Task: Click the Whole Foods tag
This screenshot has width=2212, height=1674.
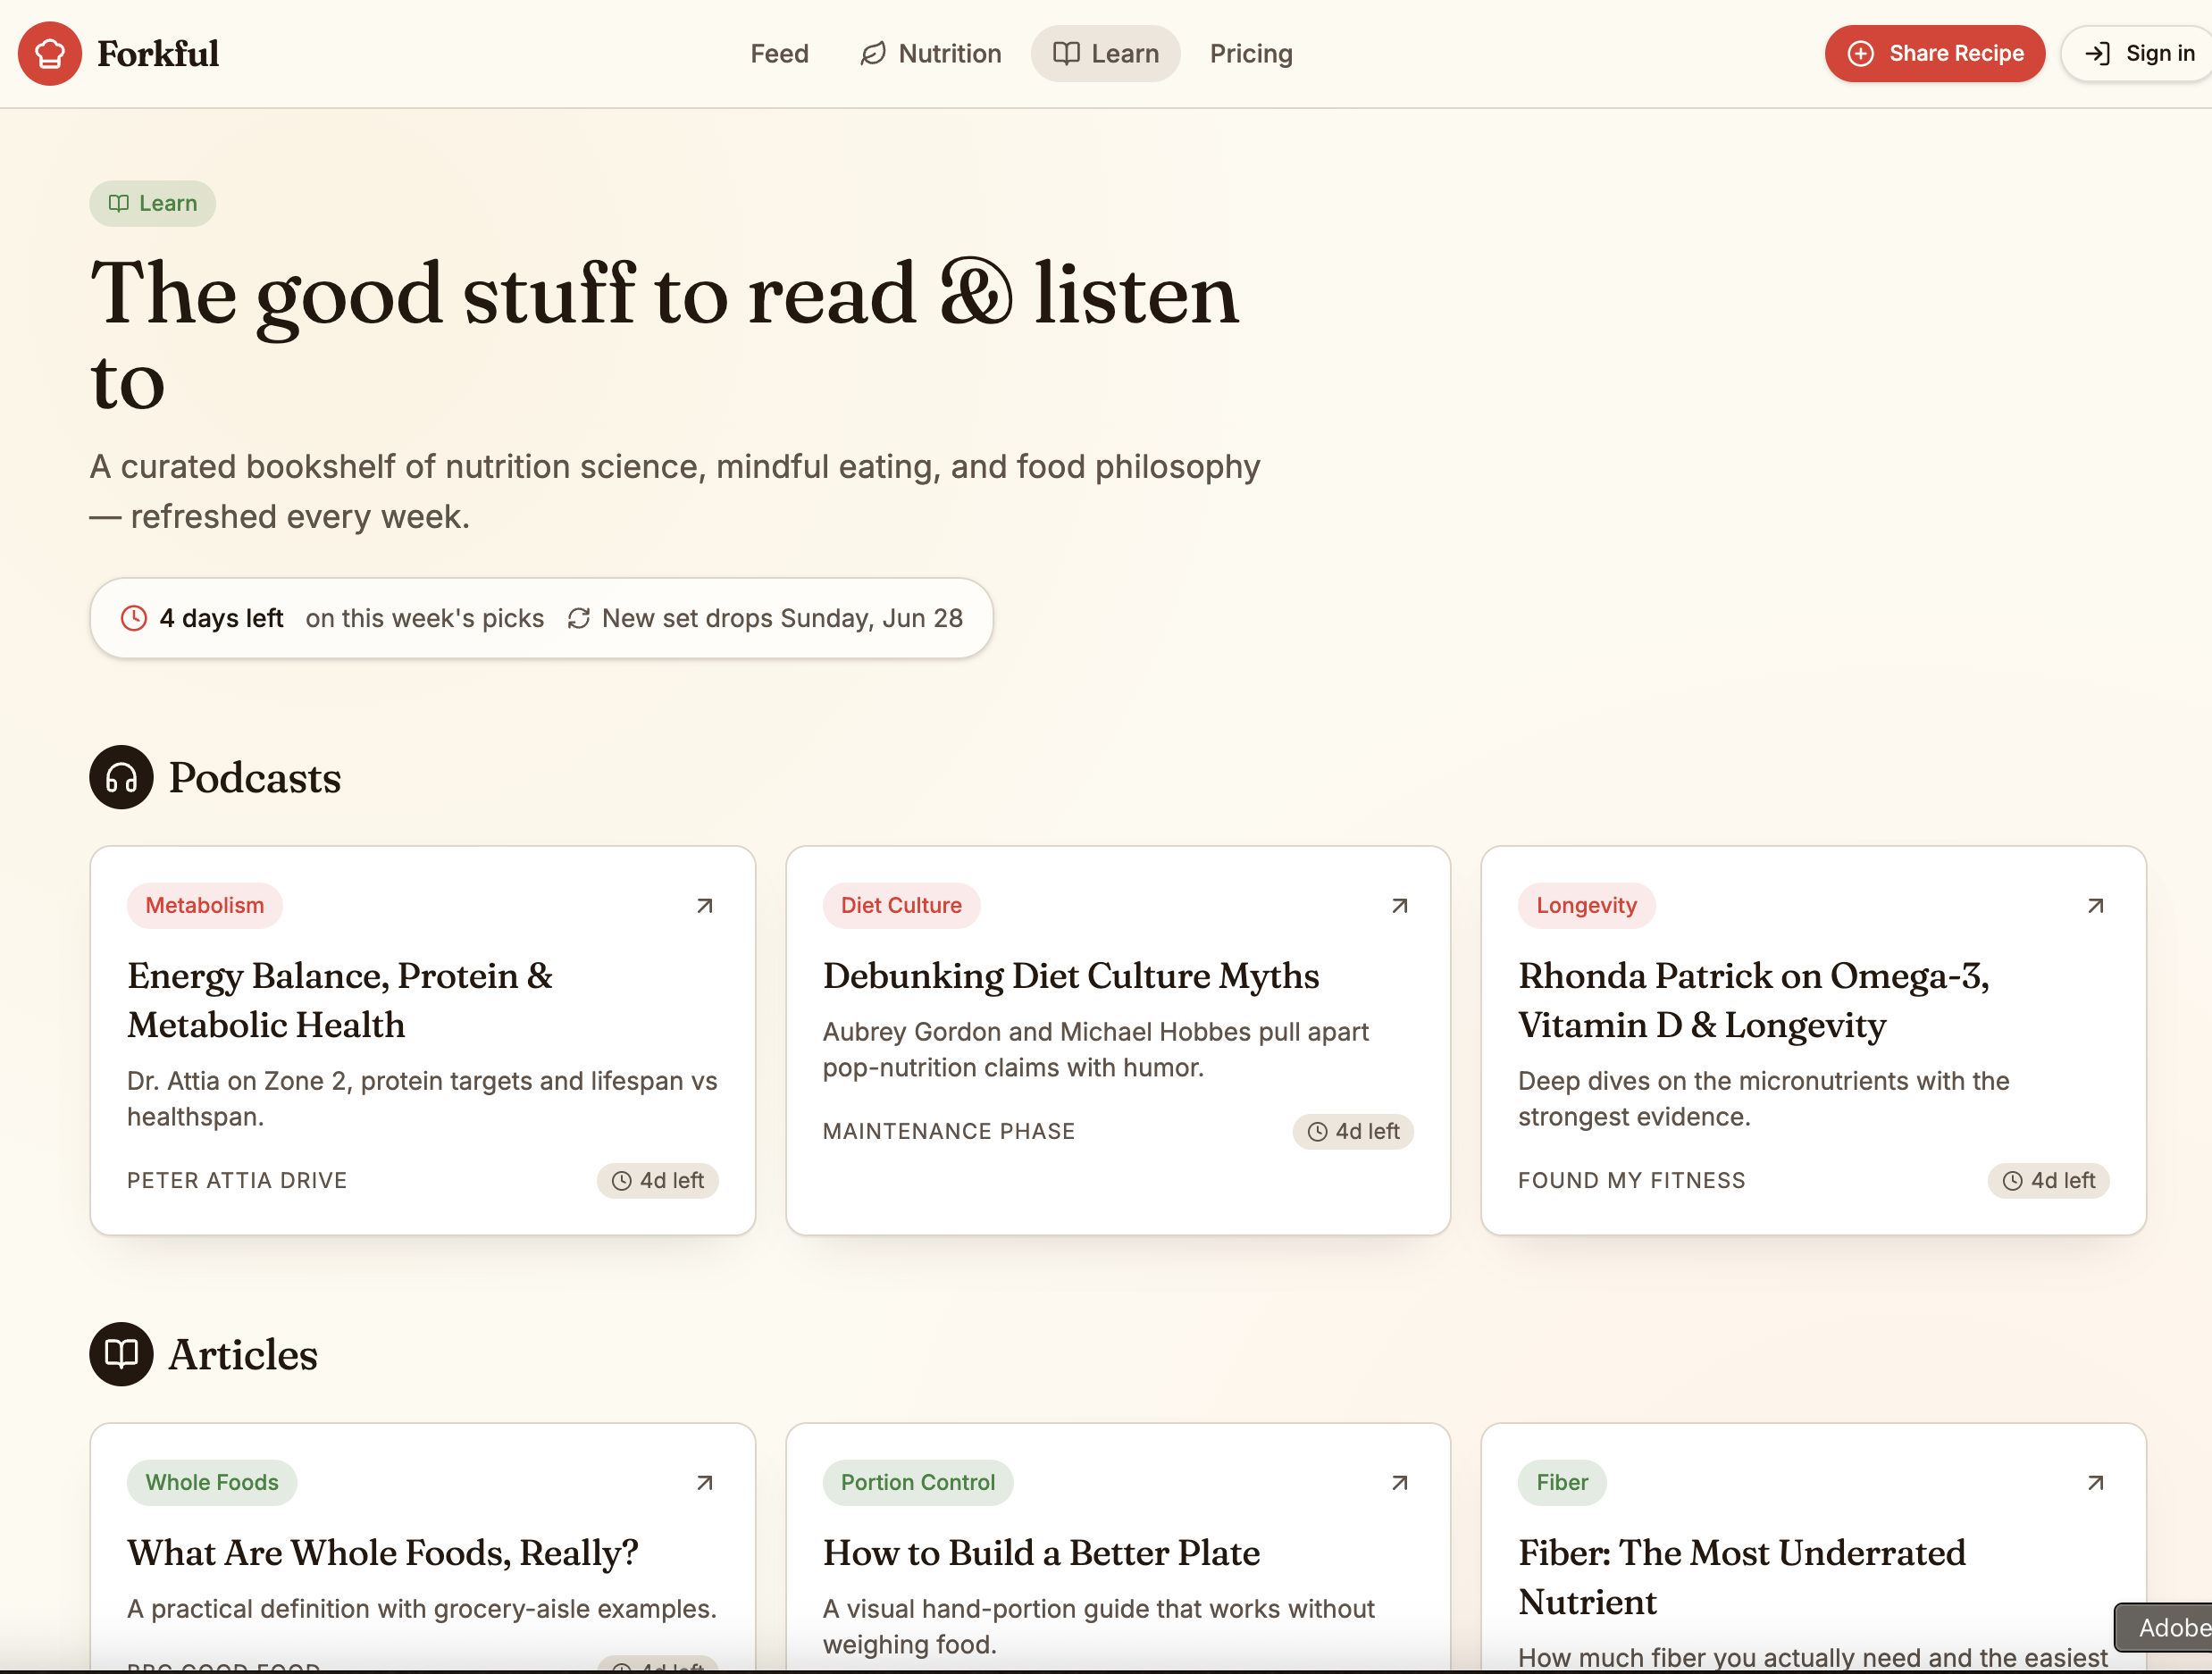Action: (x=212, y=1482)
